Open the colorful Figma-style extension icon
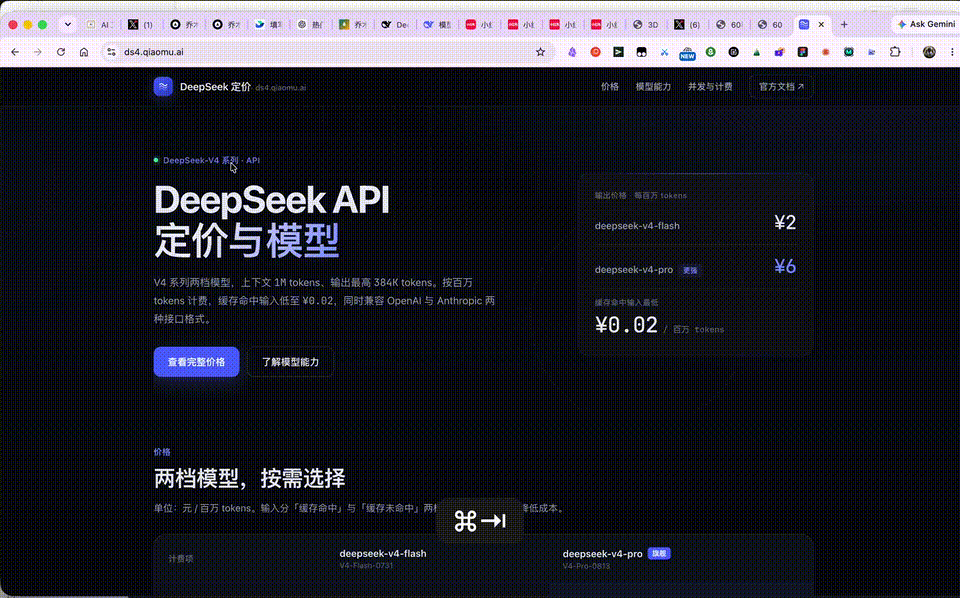This screenshot has height=598, width=960. coord(803,52)
